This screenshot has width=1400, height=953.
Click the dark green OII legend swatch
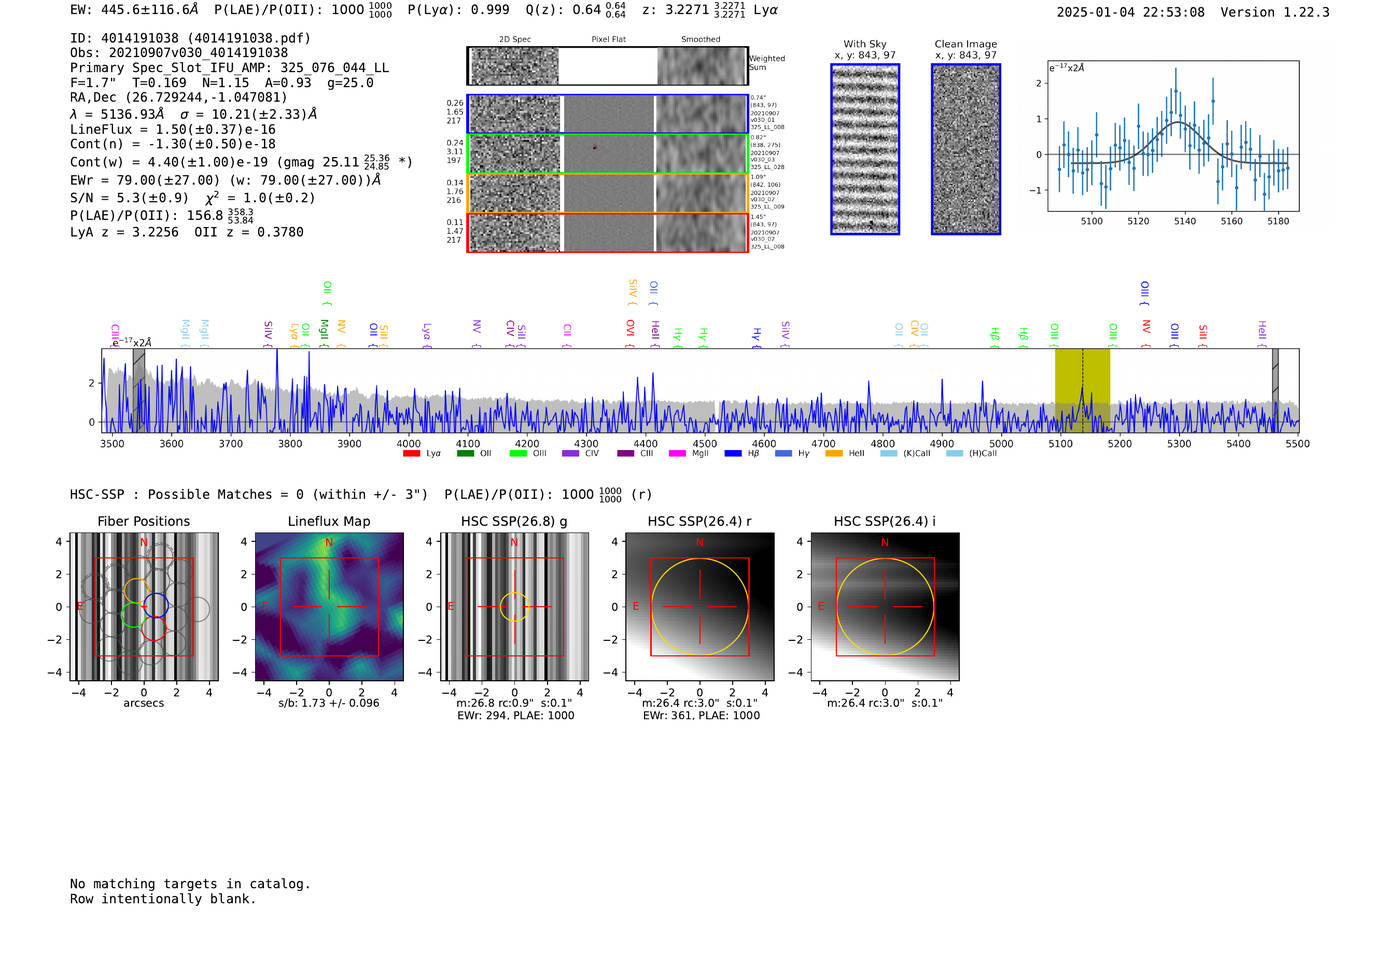465,454
